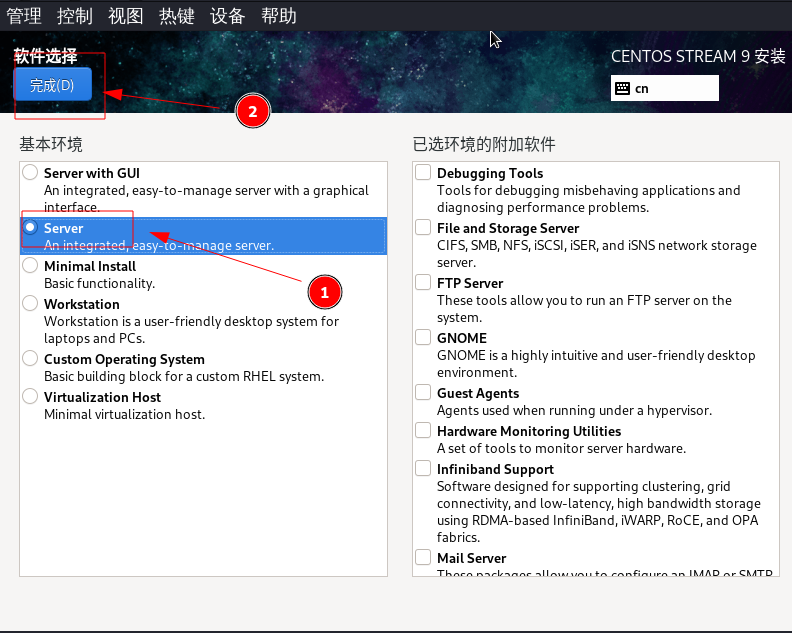Enable Guest Agents checkbox
Screen dimensions: 792x633
(423, 393)
